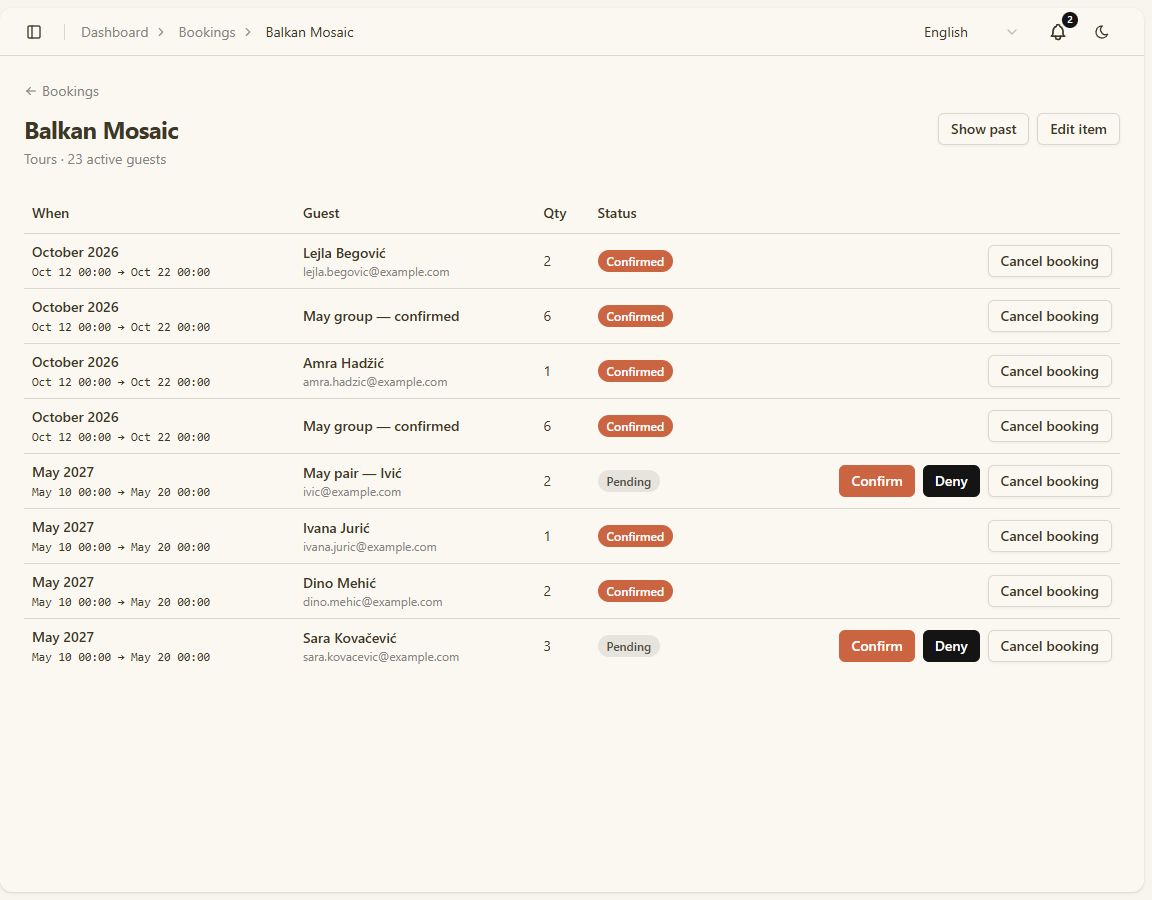
Task: Select guest name Amra Hadžić
Action: pos(343,363)
